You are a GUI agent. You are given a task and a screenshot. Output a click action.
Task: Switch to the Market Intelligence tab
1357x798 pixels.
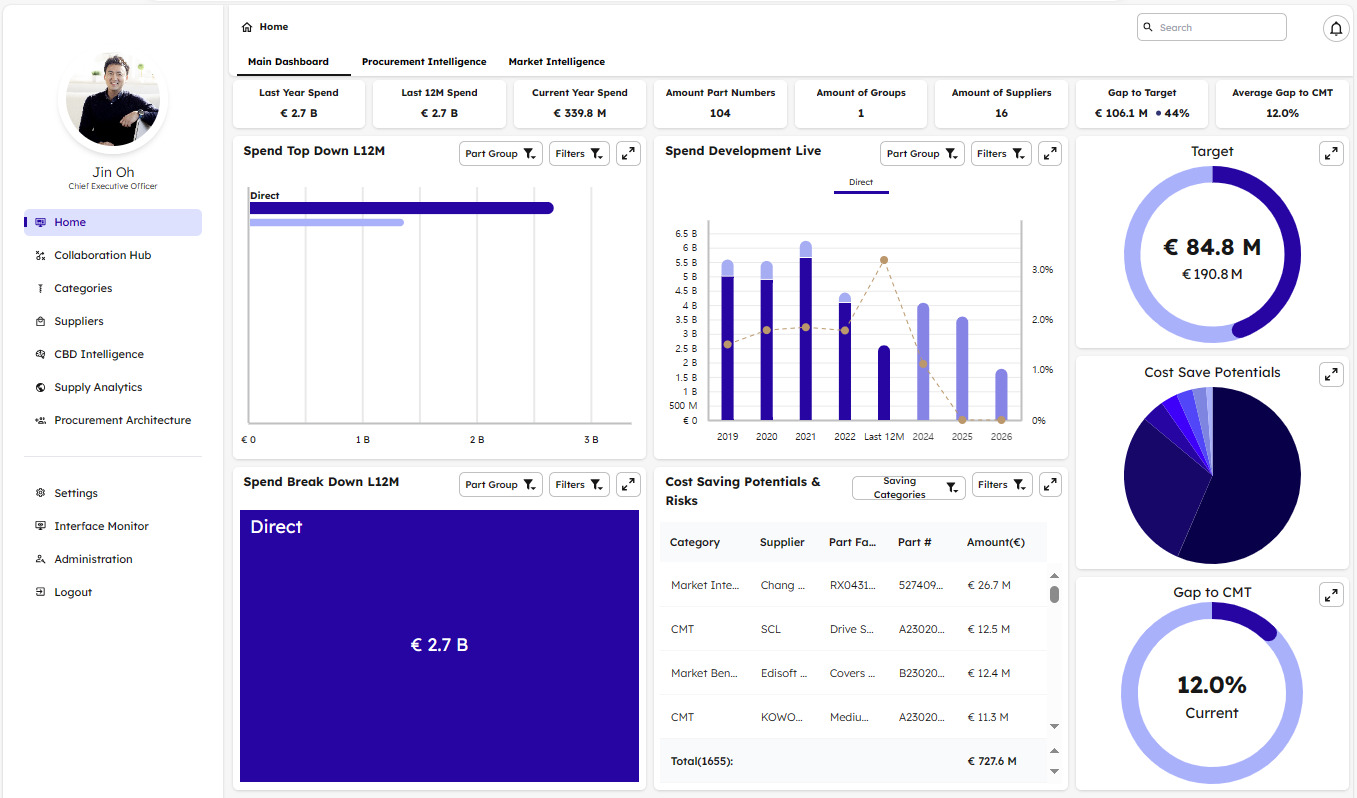click(556, 62)
